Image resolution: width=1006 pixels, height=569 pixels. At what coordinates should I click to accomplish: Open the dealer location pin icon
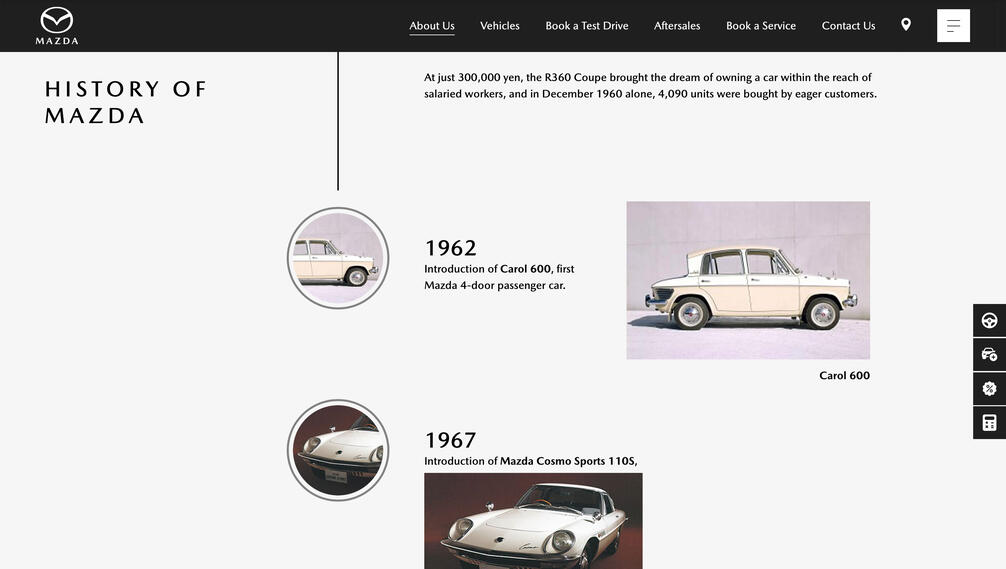[906, 24]
